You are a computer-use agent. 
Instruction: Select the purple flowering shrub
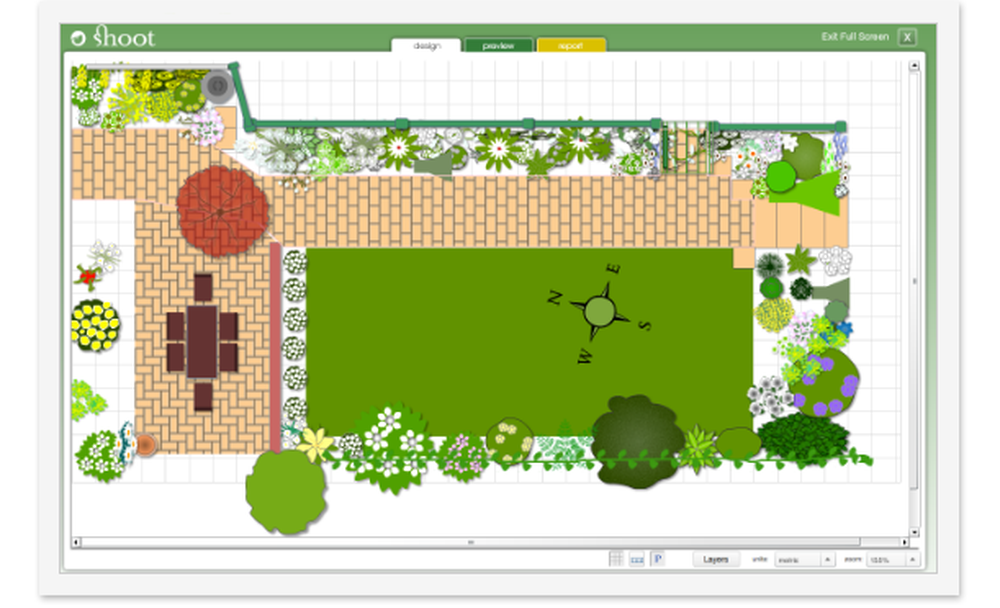pos(825,383)
